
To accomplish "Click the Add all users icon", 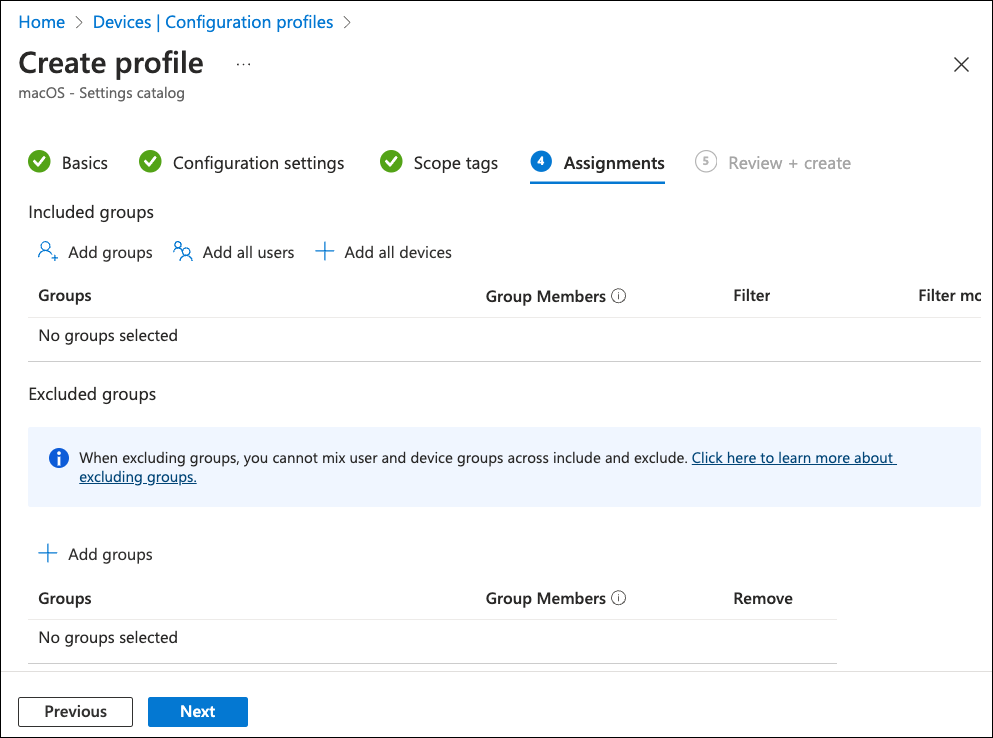I will point(182,252).
